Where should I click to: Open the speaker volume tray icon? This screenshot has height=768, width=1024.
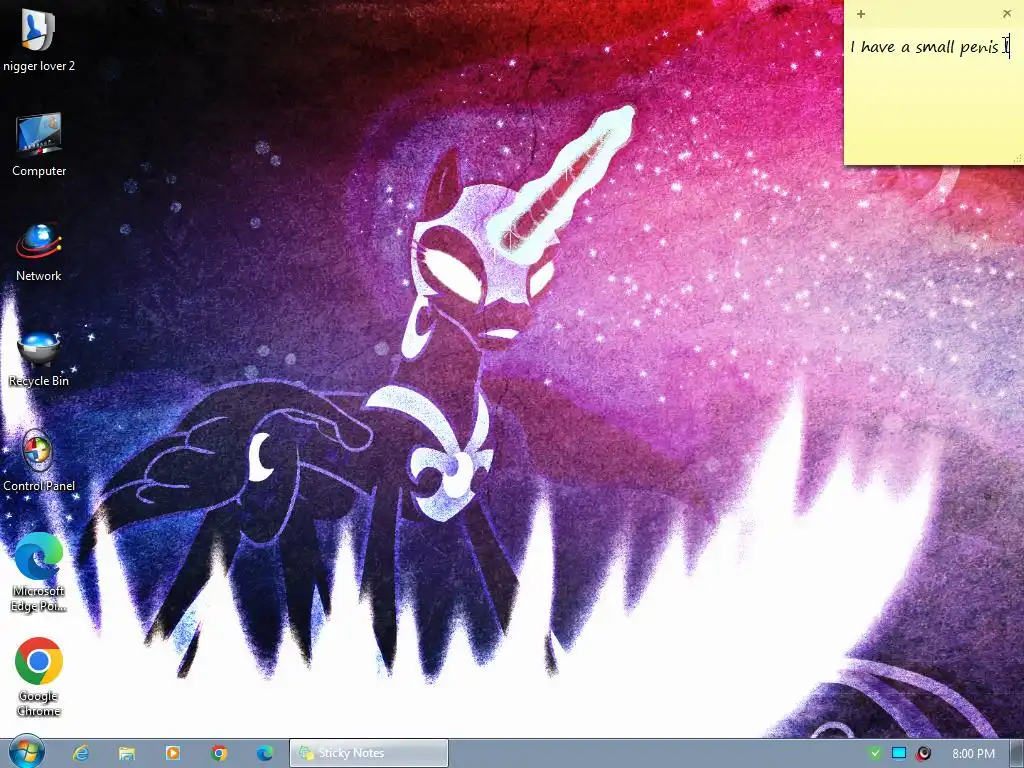(x=923, y=753)
